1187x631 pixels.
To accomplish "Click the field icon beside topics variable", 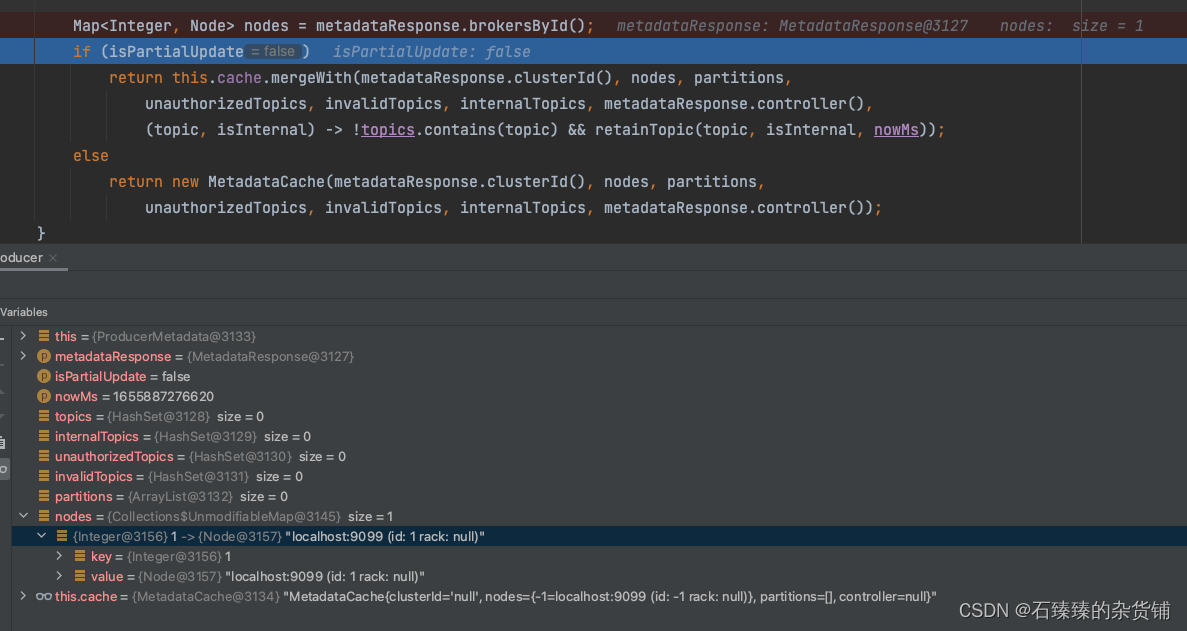I will click(x=44, y=416).
